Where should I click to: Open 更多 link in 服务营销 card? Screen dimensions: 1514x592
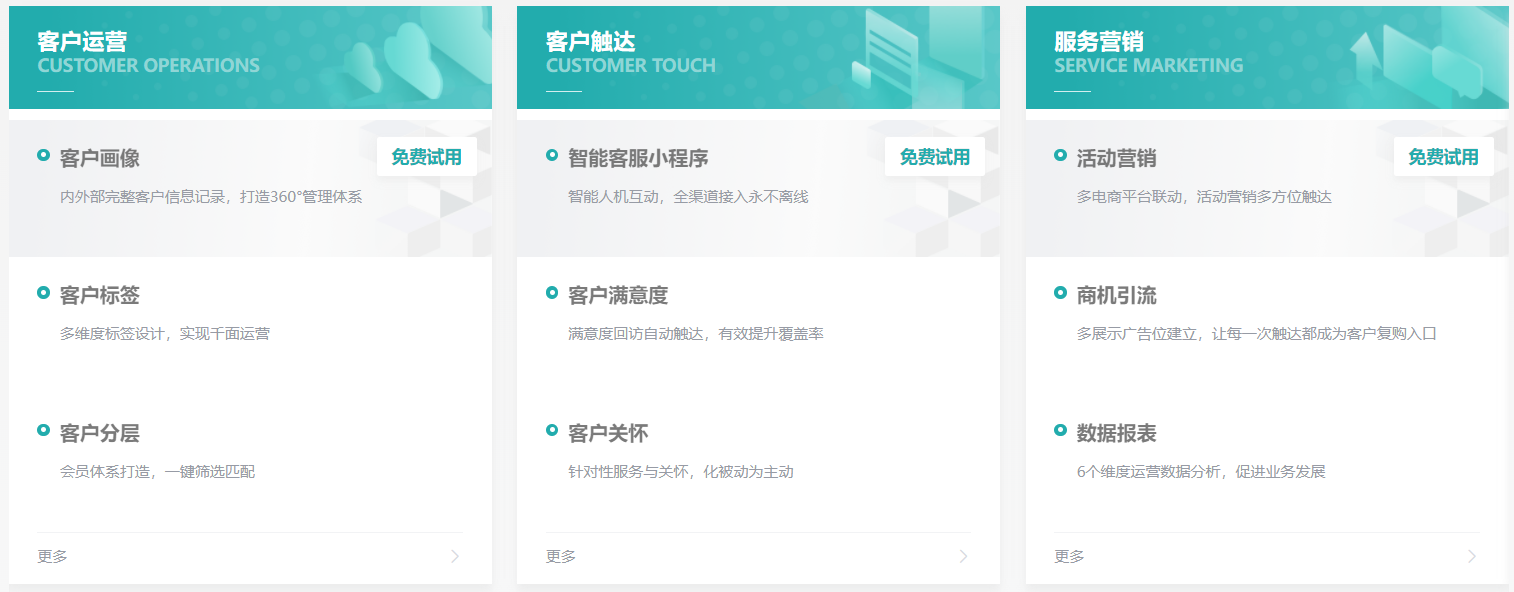click(x=1069, y=556)
